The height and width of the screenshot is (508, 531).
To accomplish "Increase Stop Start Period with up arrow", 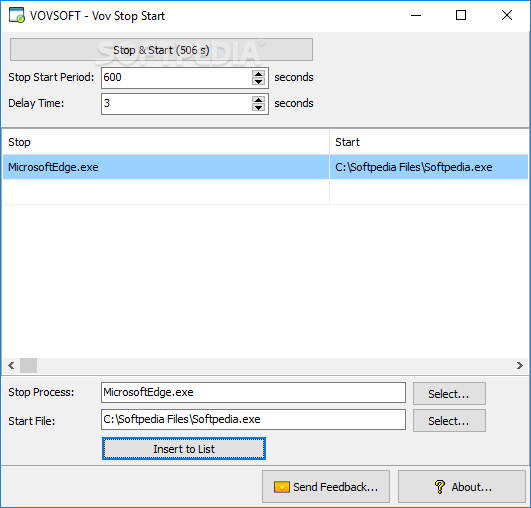I will tap(259, 74).
